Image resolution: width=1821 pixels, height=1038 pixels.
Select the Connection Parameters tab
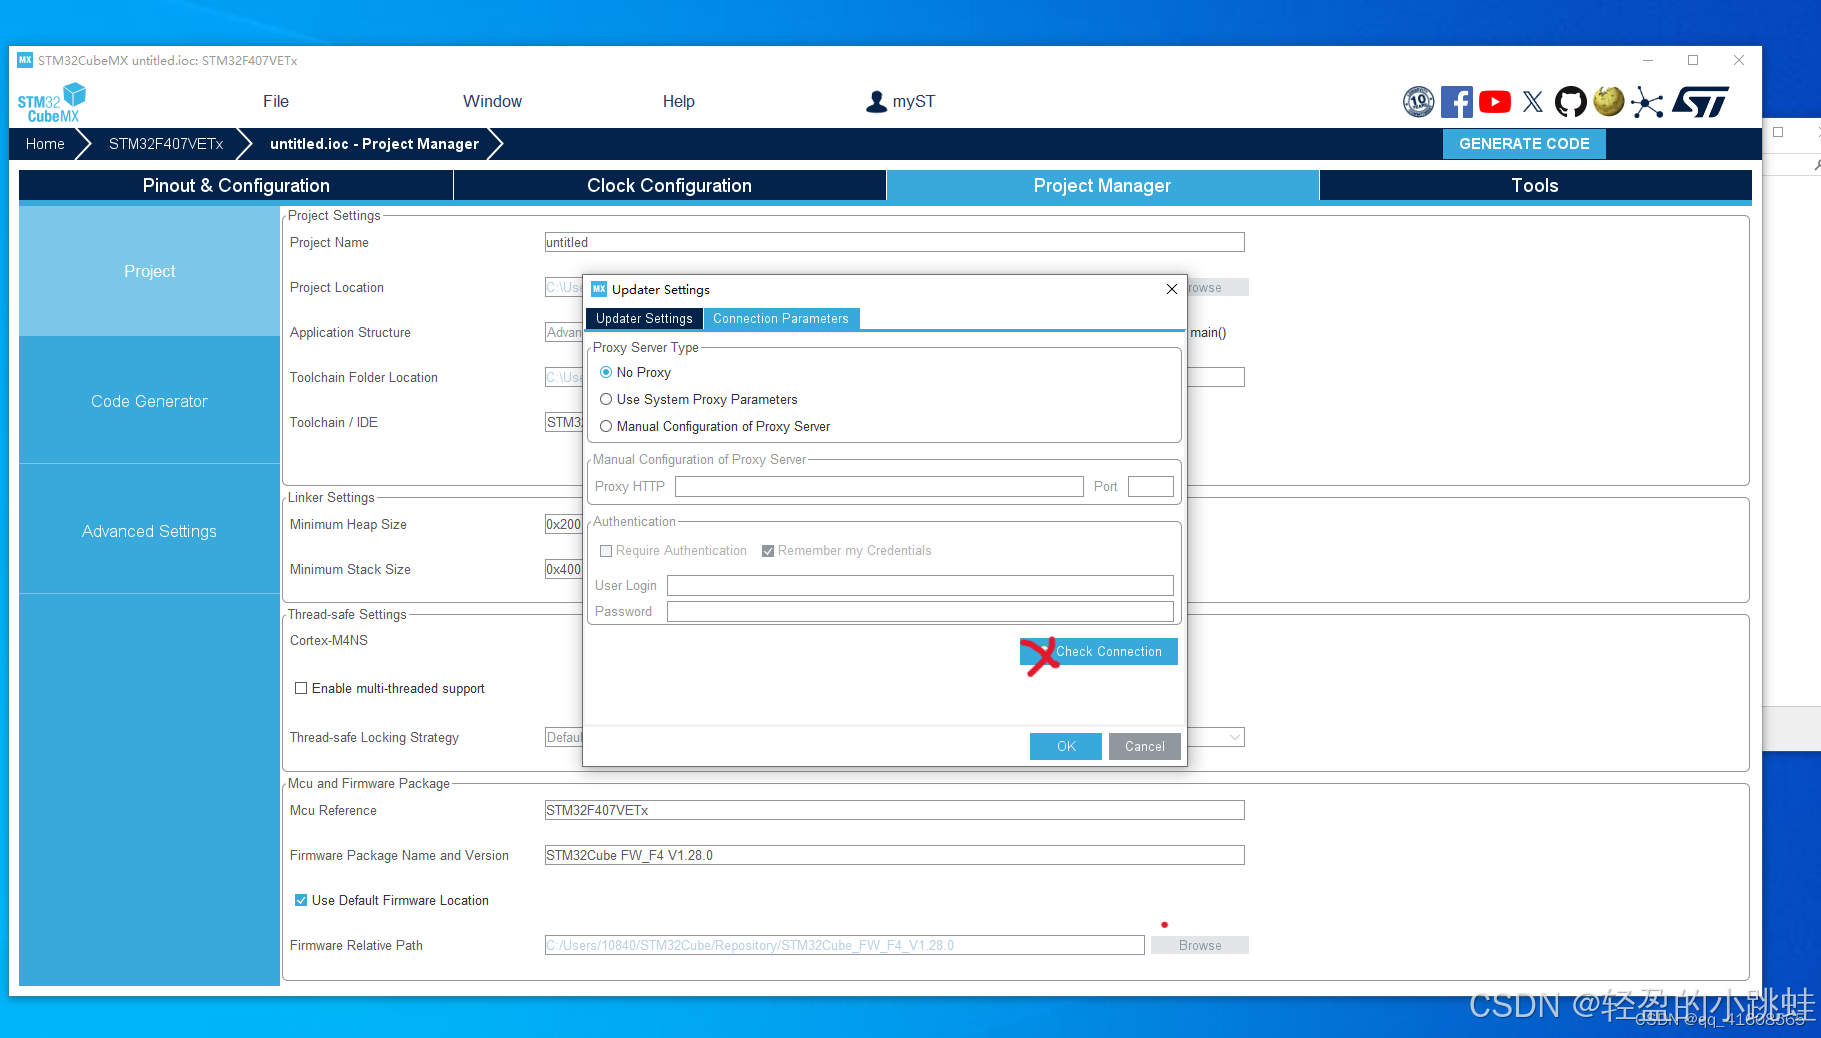coord(781,319)
